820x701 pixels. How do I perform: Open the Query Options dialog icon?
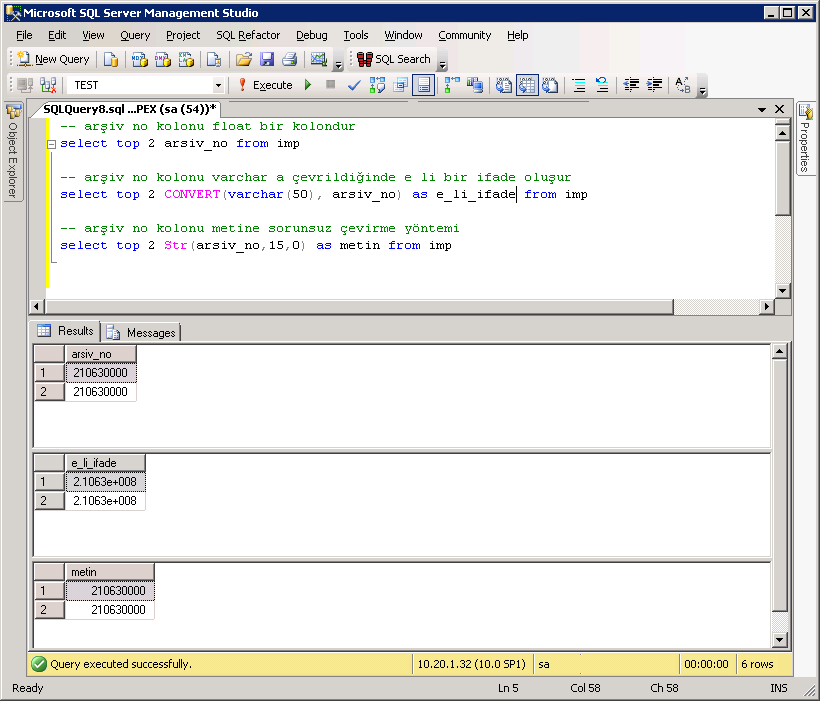[x=401, y=85]
